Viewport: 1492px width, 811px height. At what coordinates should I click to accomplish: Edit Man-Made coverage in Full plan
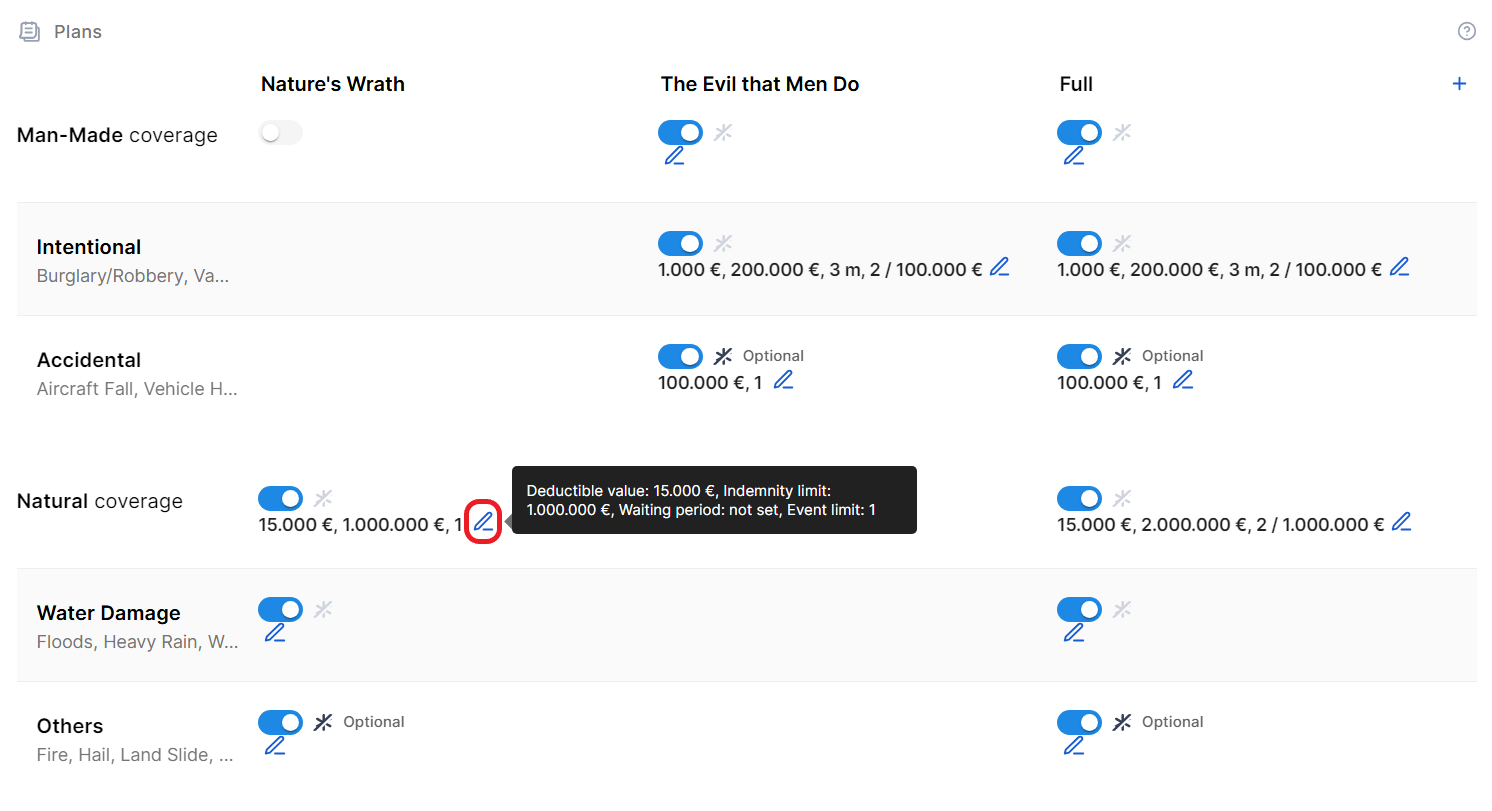(x=1074, y=156)
